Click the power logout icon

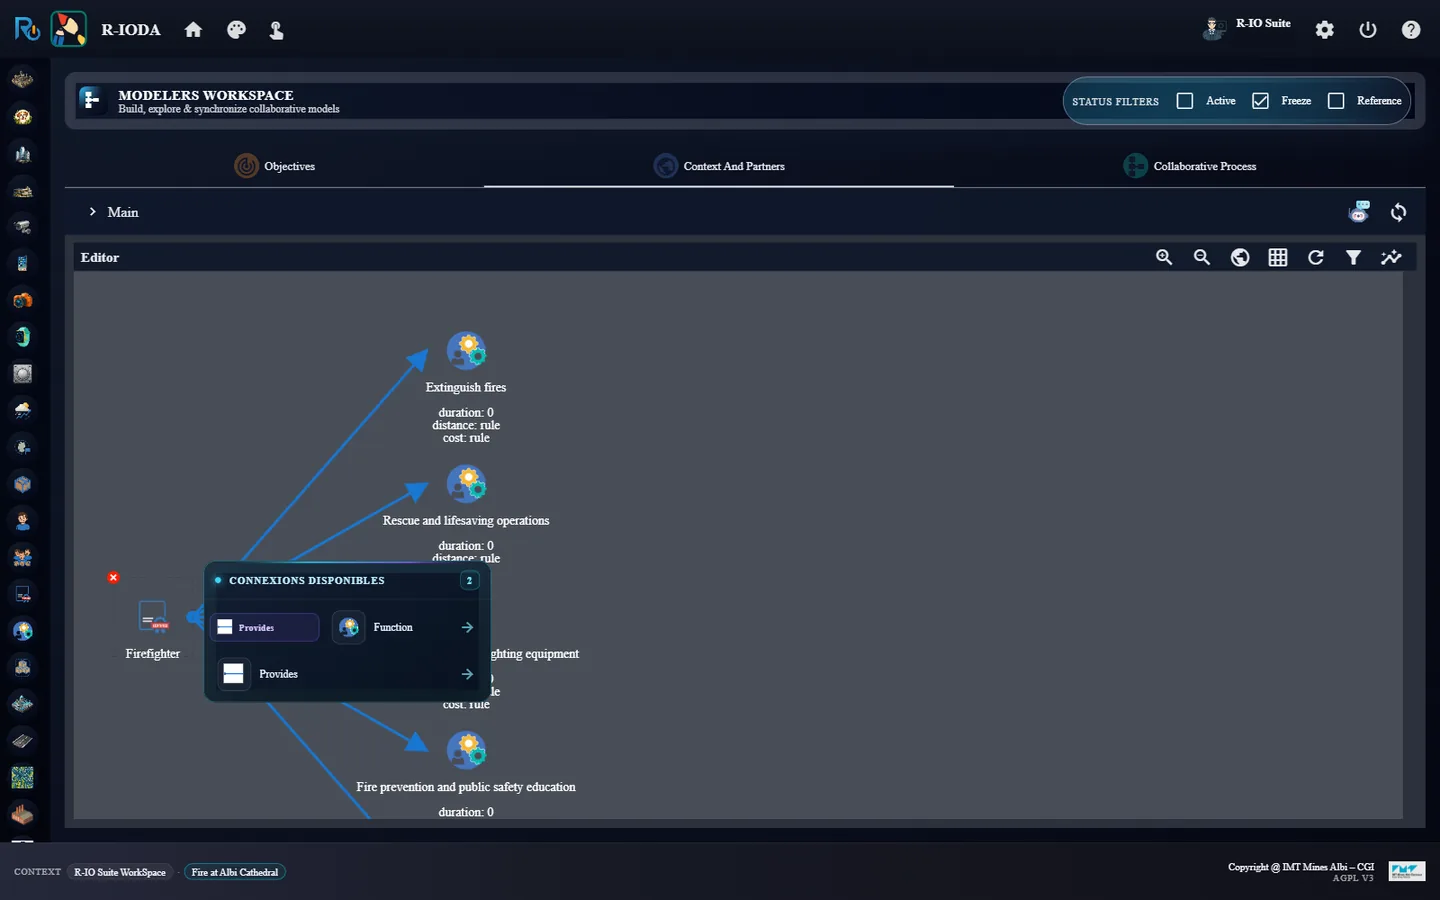coord(1368,30)
